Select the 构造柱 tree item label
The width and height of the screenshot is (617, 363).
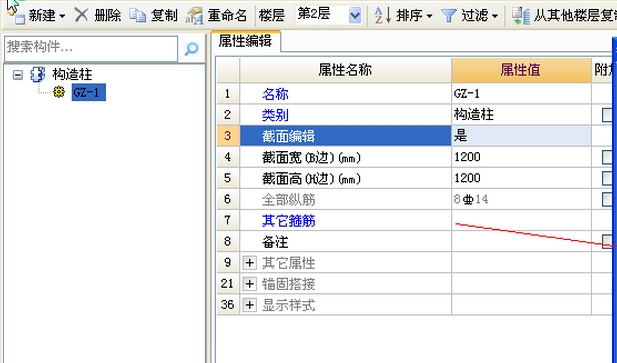coord(72,74)
